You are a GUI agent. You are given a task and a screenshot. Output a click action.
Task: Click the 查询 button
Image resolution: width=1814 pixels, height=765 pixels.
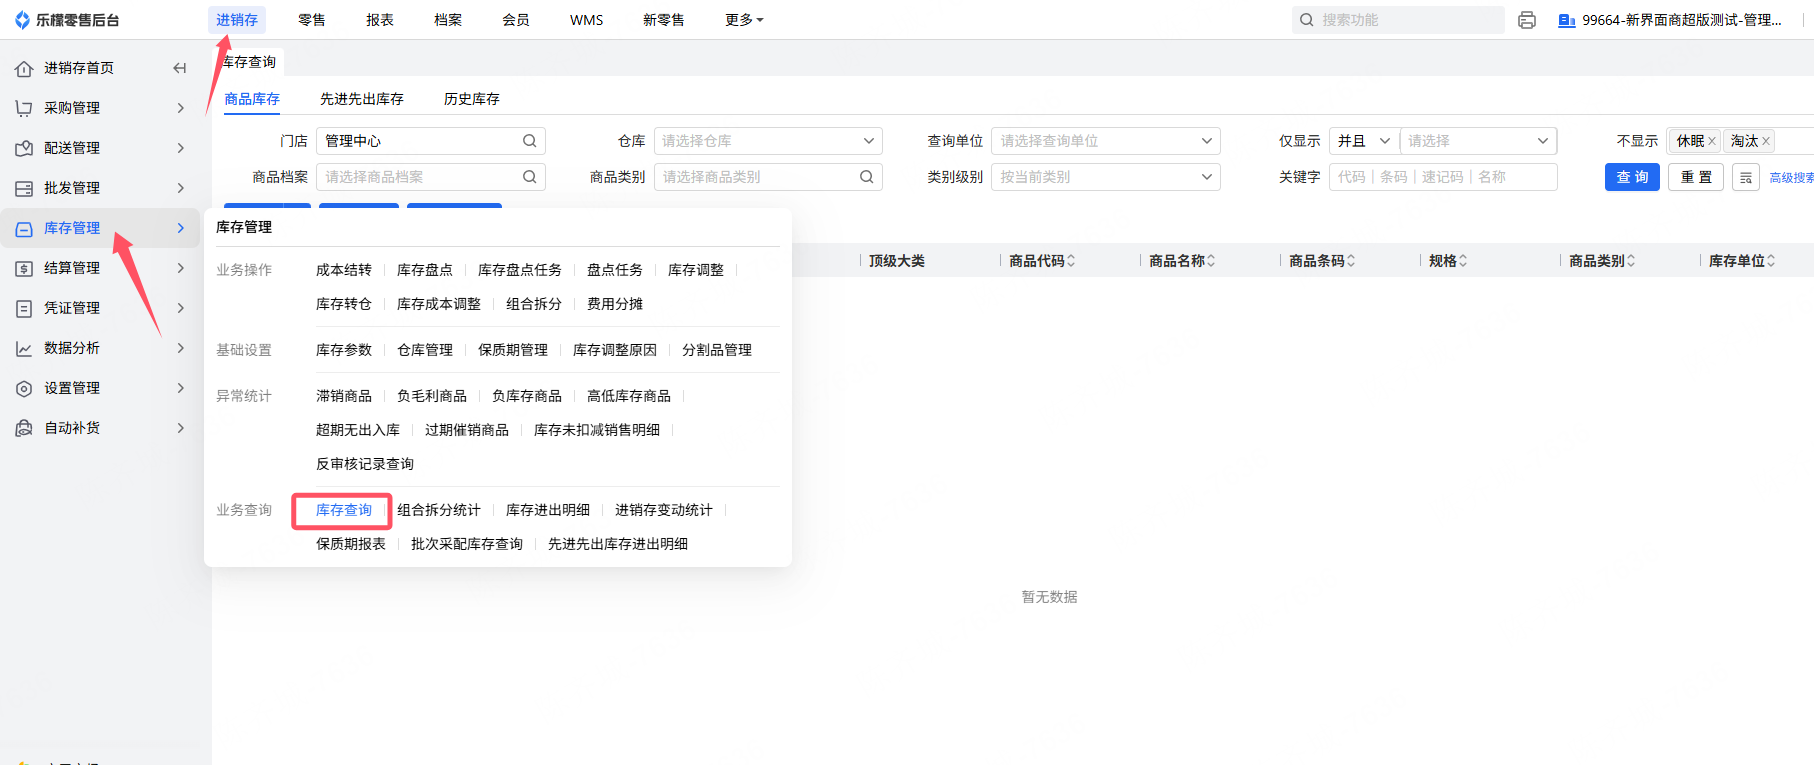pos(1632,177)
